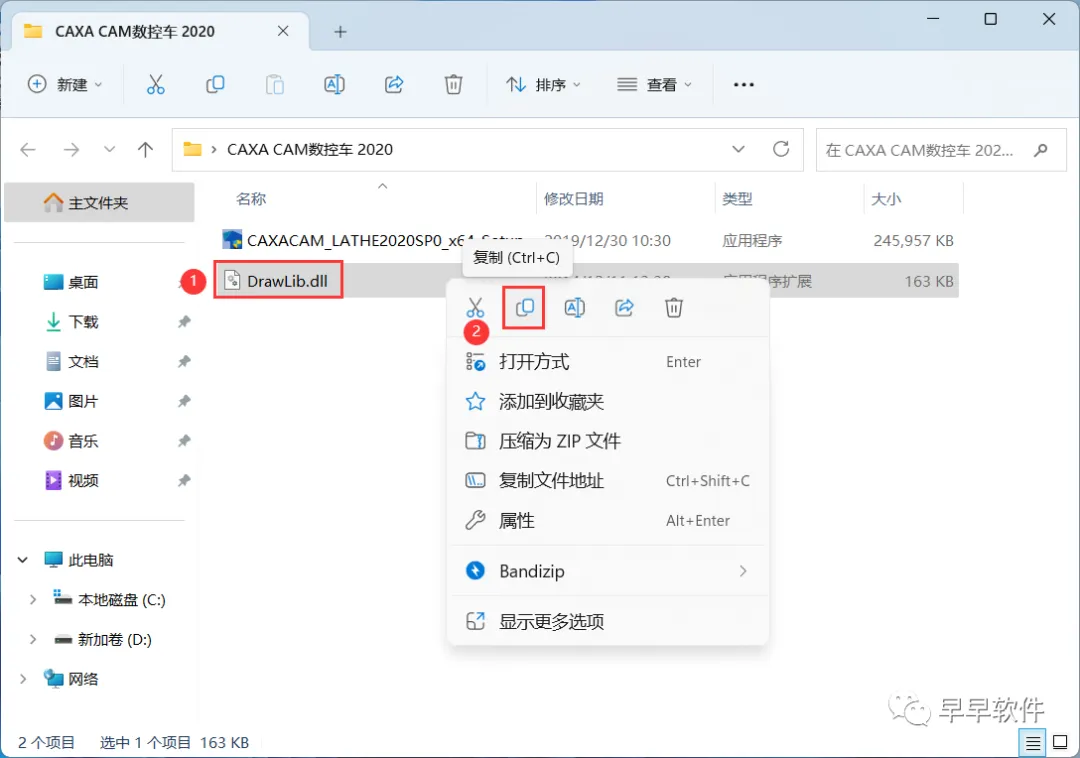Cut the file via the context menu scissors icon
This screenshot has height=758, width=1080.
coord(475,307)
